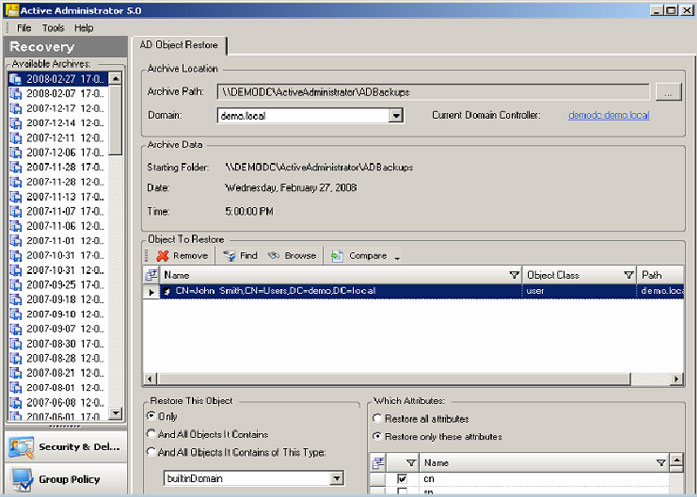
Task: Open the Object Class column filter
Action: (629, 275)
